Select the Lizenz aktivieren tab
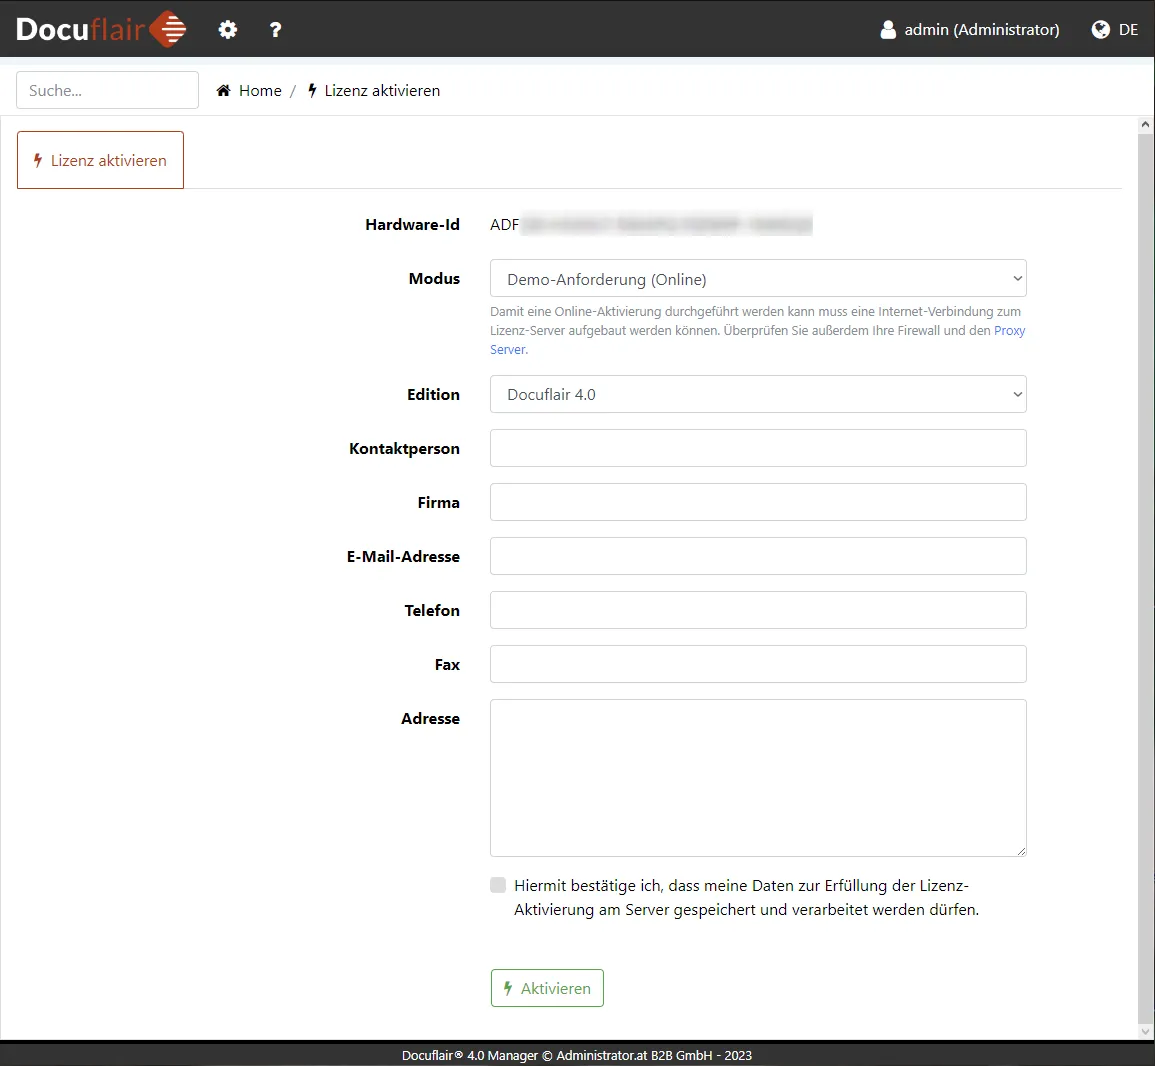 click(x=100, y=160)
